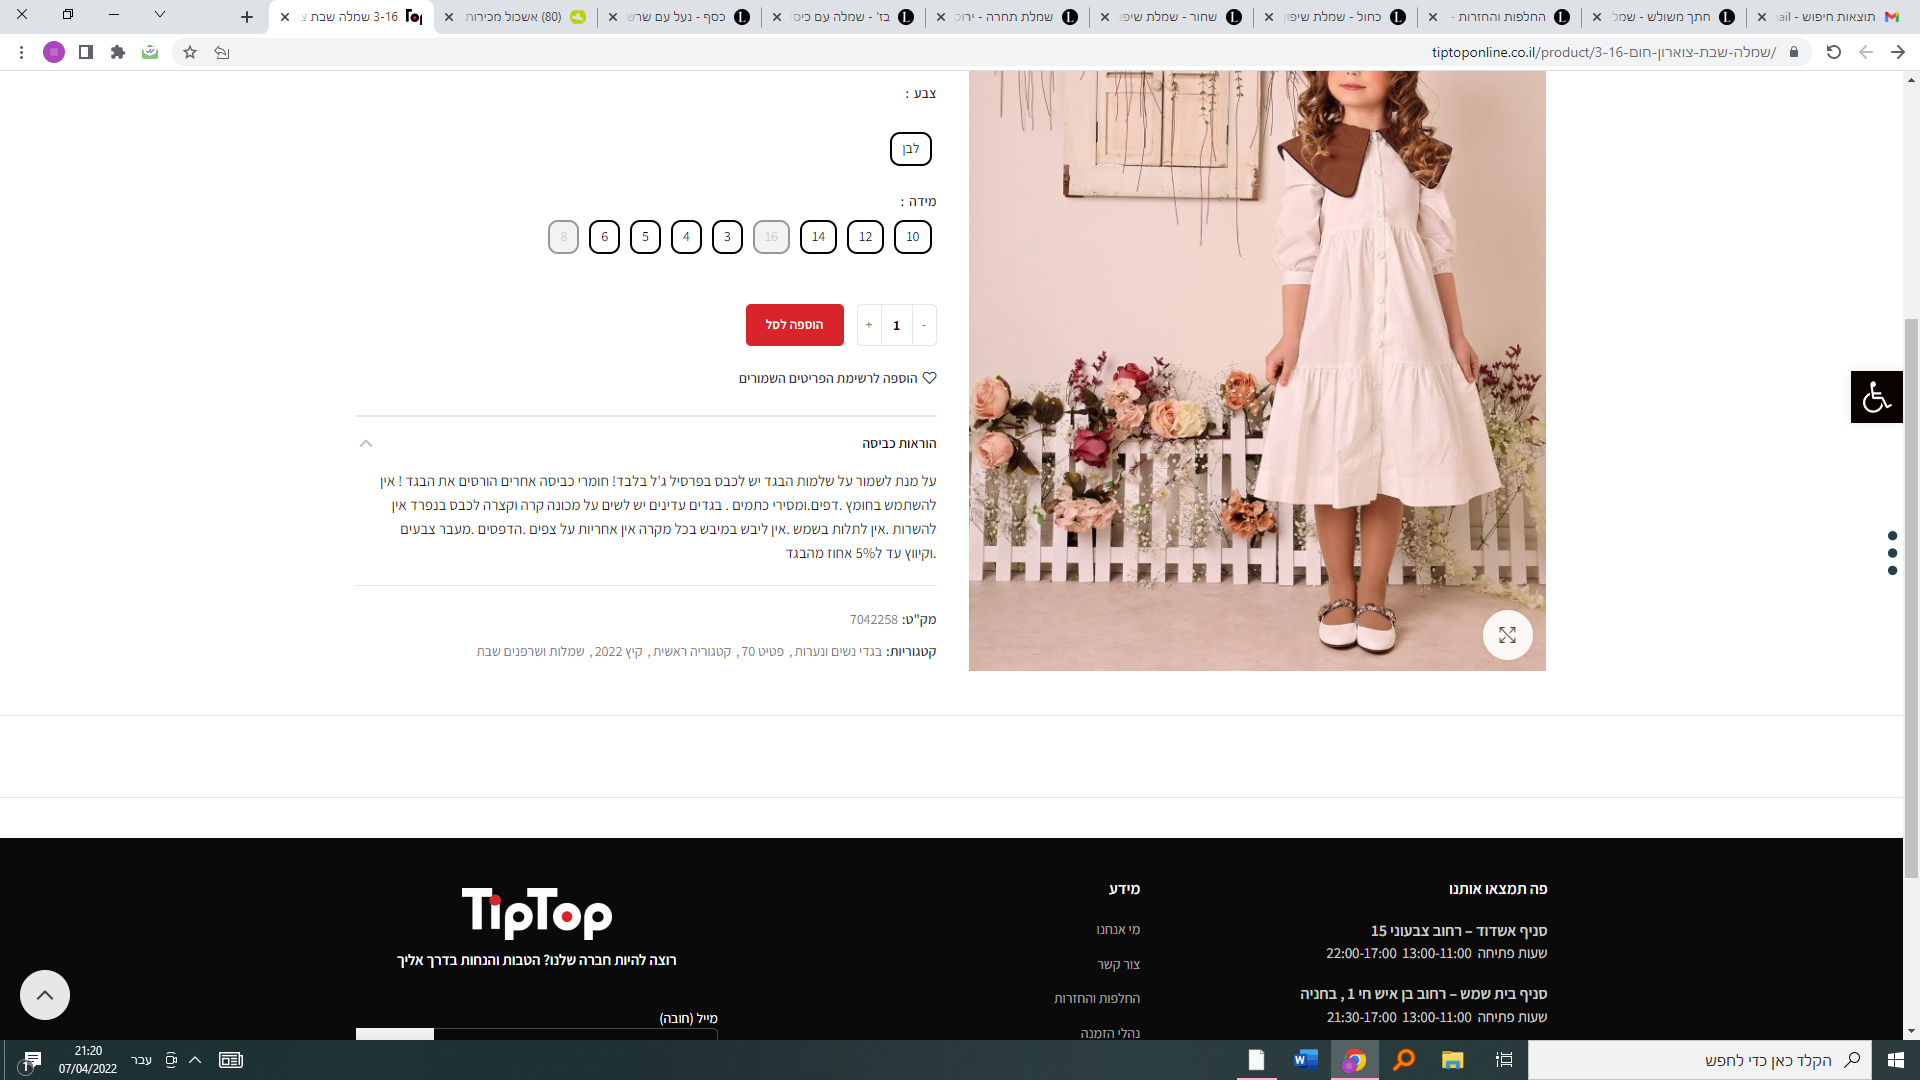Click the browser reload icon
This screenshot has width=1920, height=1080.
click(1833, 52)
